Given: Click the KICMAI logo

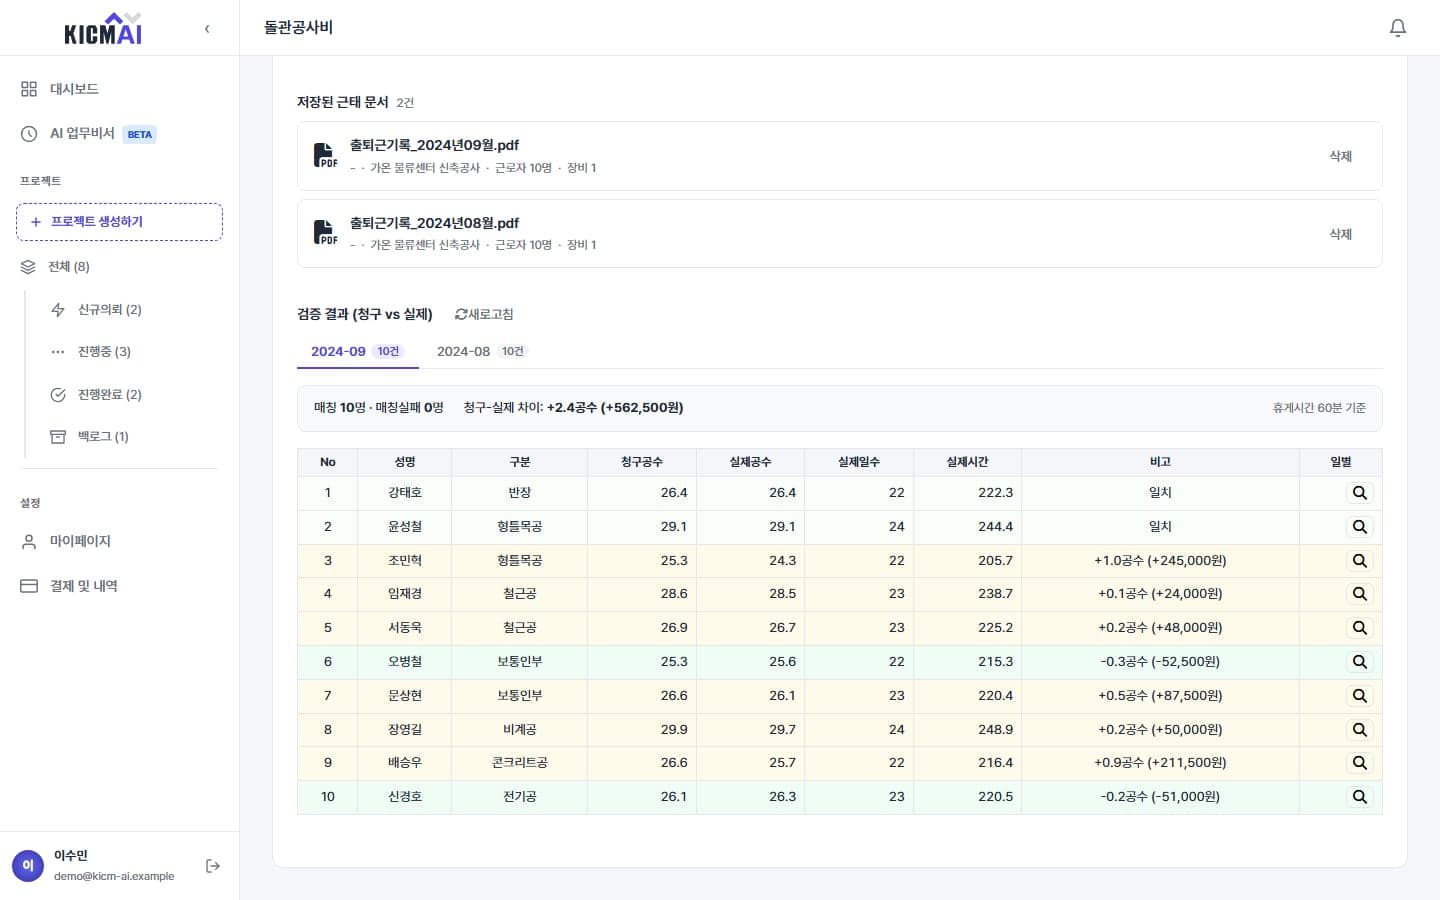Looking at the screenshot, I should (103, 28).
